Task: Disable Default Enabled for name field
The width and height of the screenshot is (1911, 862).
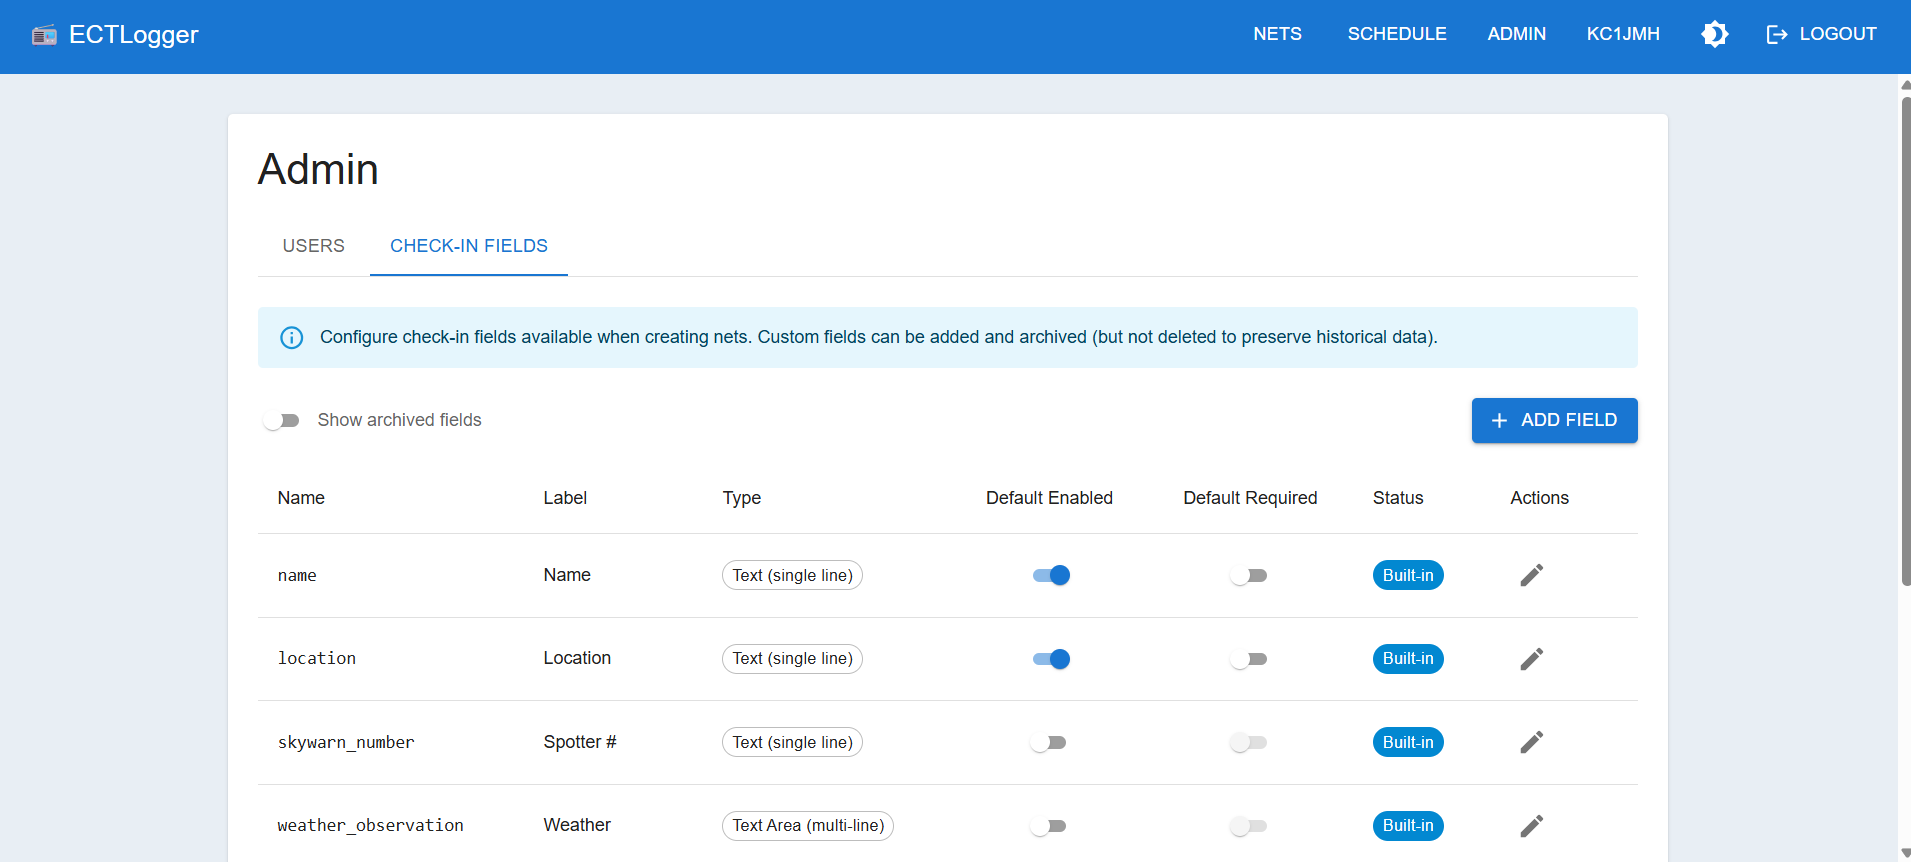Action: pyautogui.click(x=1050, y=575)
